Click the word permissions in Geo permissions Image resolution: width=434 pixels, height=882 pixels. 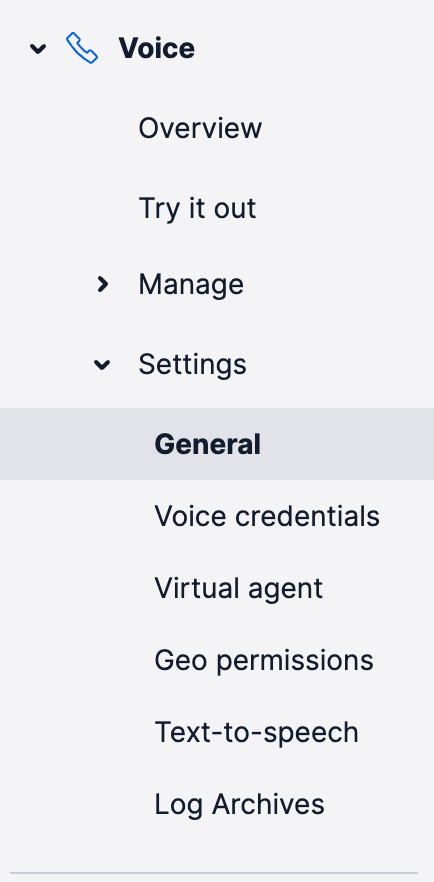[295, 662]
